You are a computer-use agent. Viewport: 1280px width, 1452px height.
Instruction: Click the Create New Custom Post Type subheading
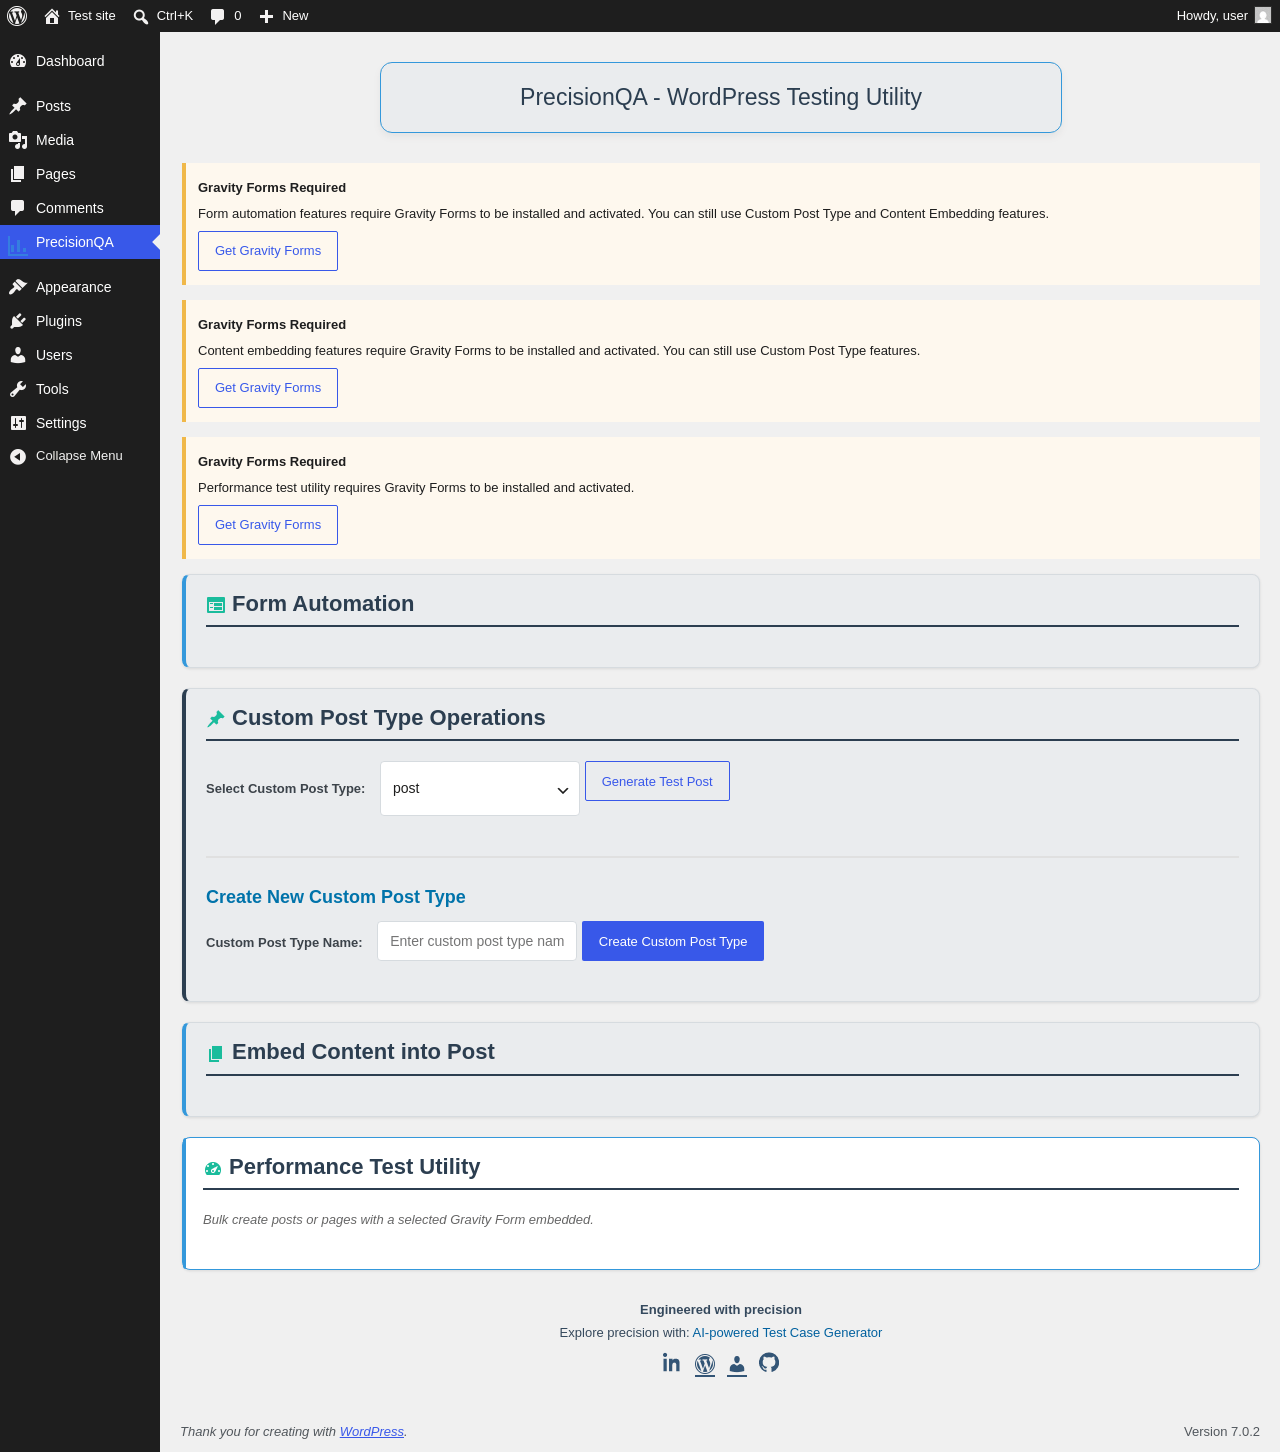tap(336, 897)
